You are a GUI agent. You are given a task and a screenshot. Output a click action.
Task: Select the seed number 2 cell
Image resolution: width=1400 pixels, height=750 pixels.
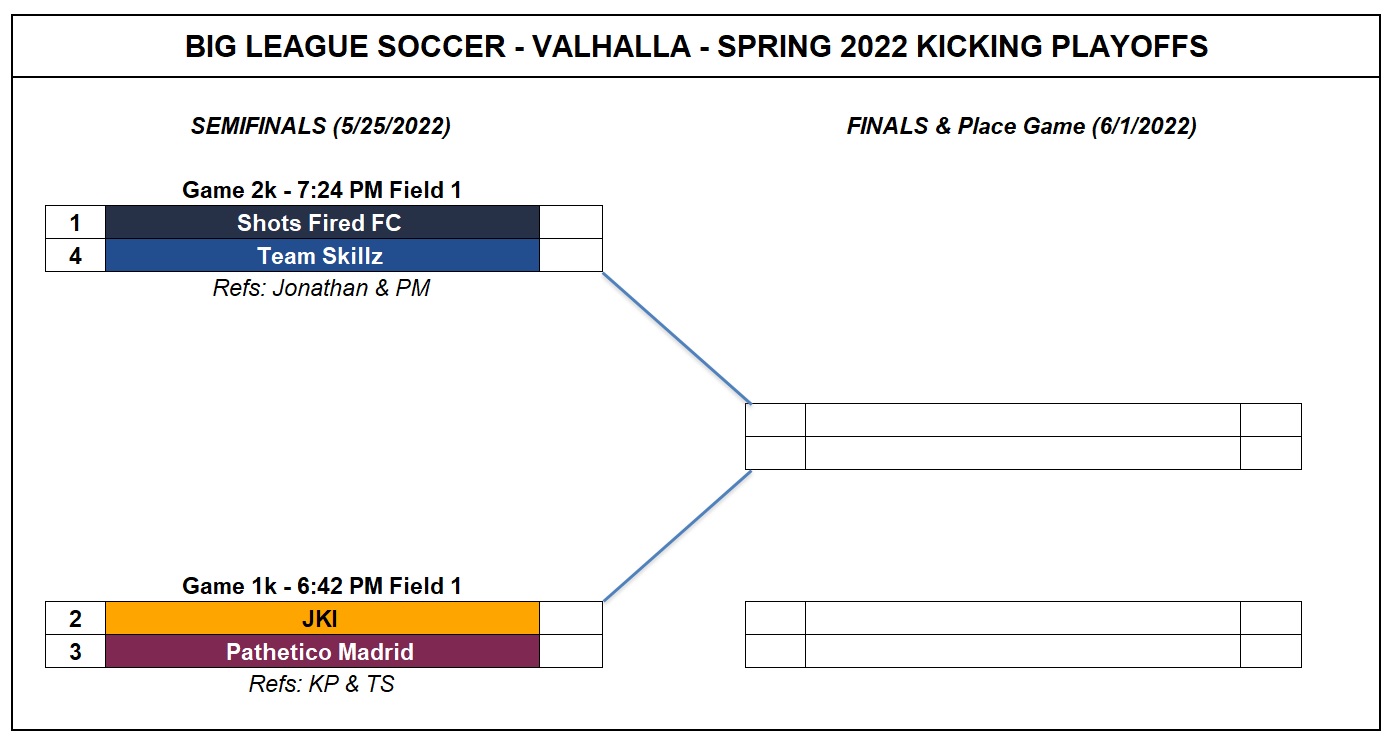[75, 618]
